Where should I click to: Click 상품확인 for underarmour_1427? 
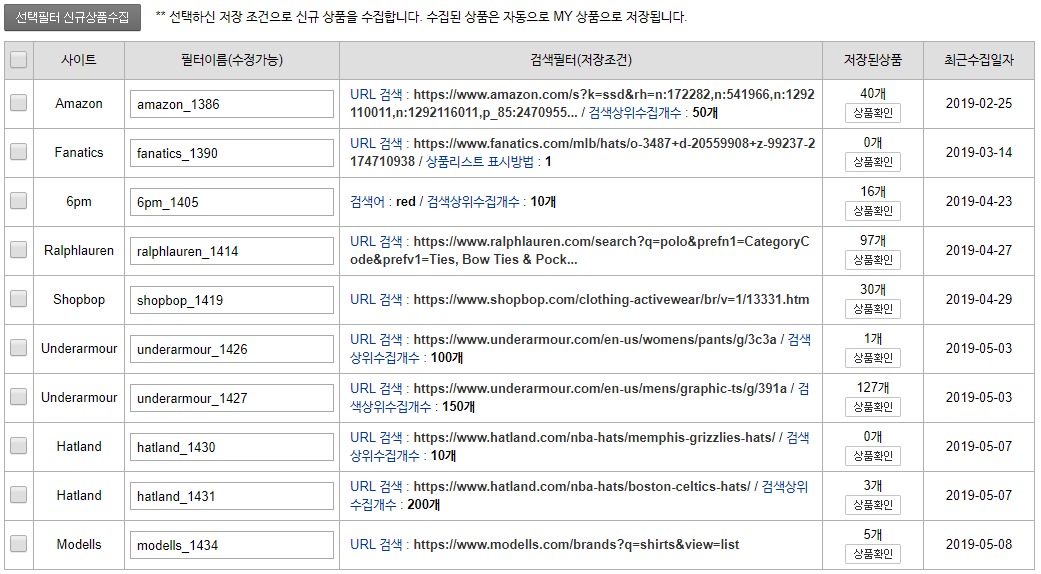872,407
